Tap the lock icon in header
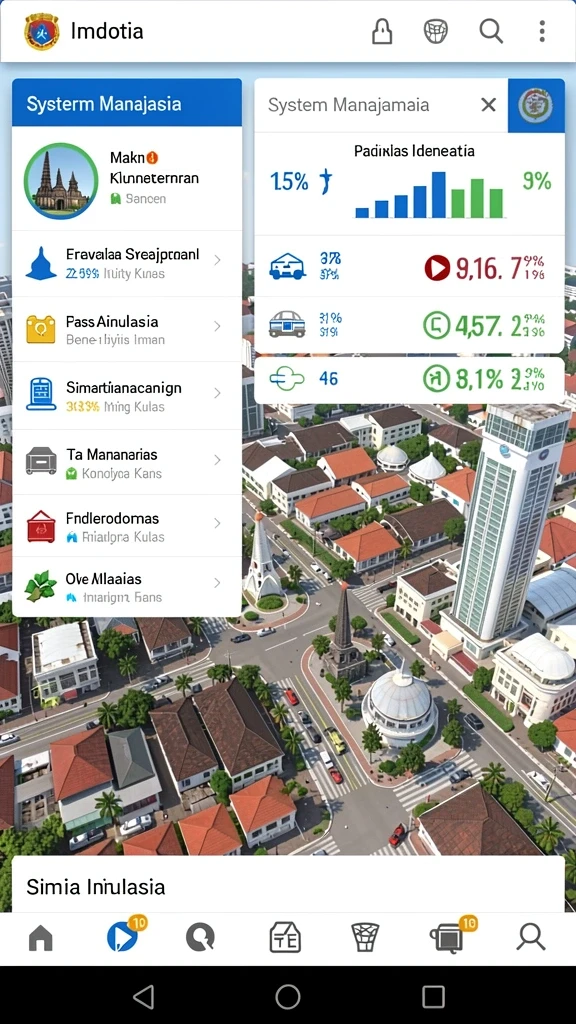The height and width of the screenshot is (1024, 576). (382, 31)
